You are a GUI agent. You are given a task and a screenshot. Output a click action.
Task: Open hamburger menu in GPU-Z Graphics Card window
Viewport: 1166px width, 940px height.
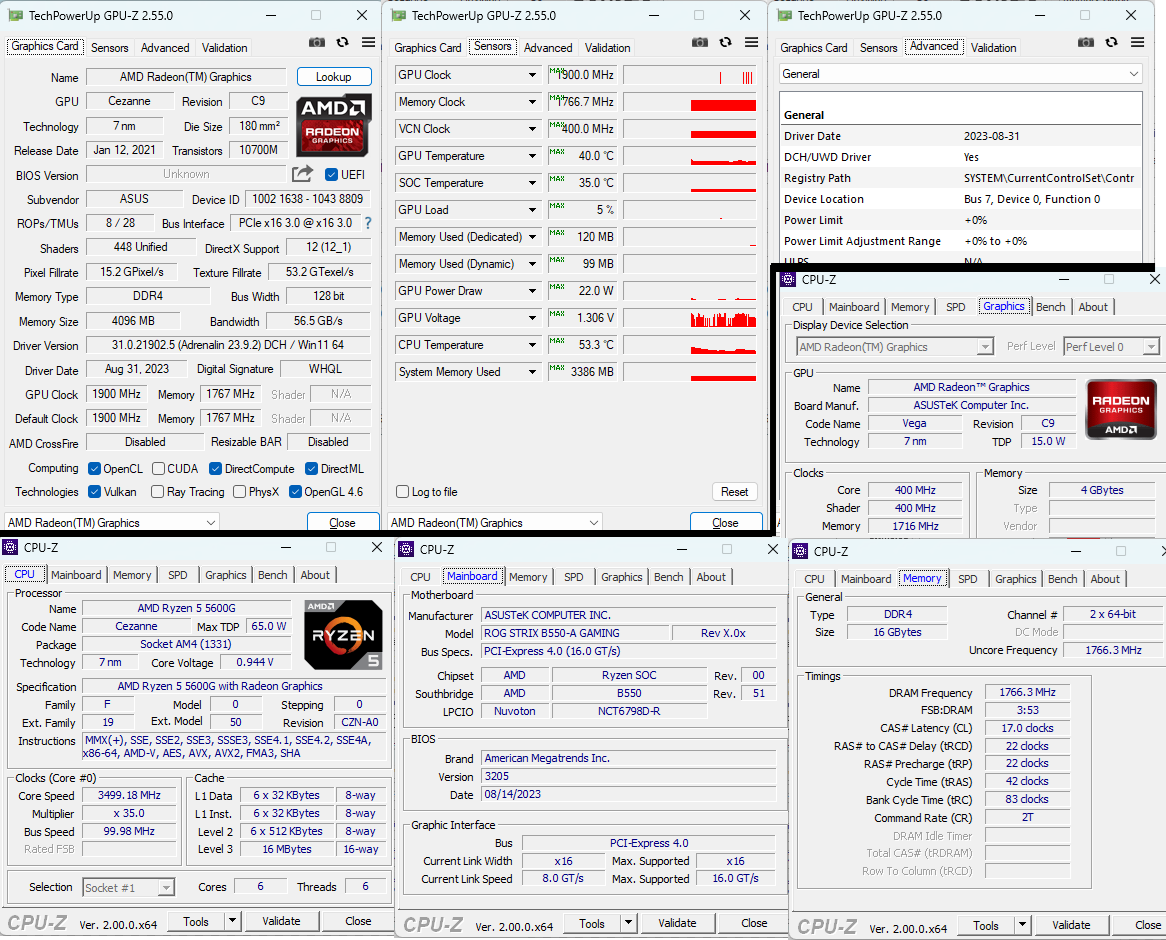click(x=368, y=42)
